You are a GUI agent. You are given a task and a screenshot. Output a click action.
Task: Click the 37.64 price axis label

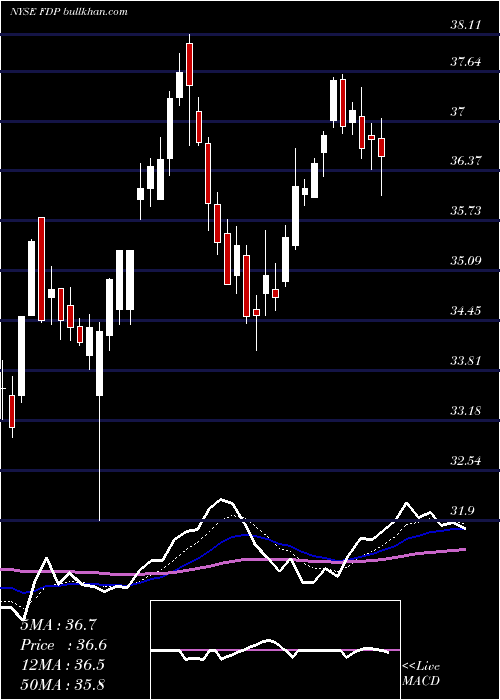pyautogui.click(x=466, y=62)
